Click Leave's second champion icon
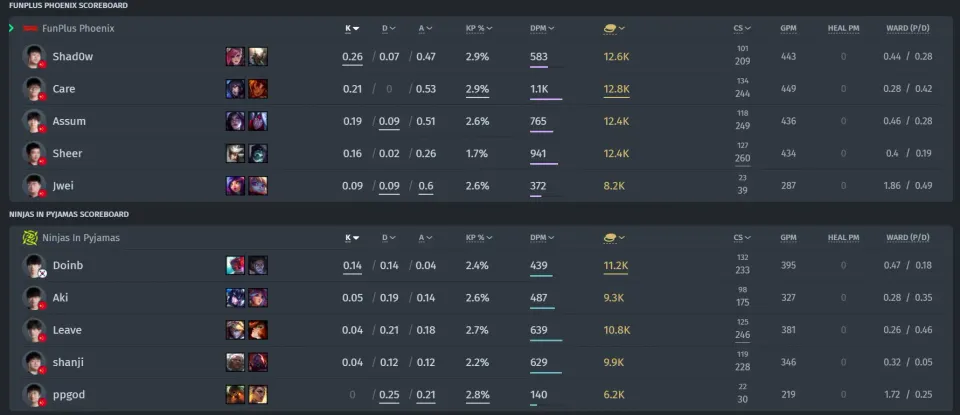The image size is (960, 415). [x=258, y=330]
